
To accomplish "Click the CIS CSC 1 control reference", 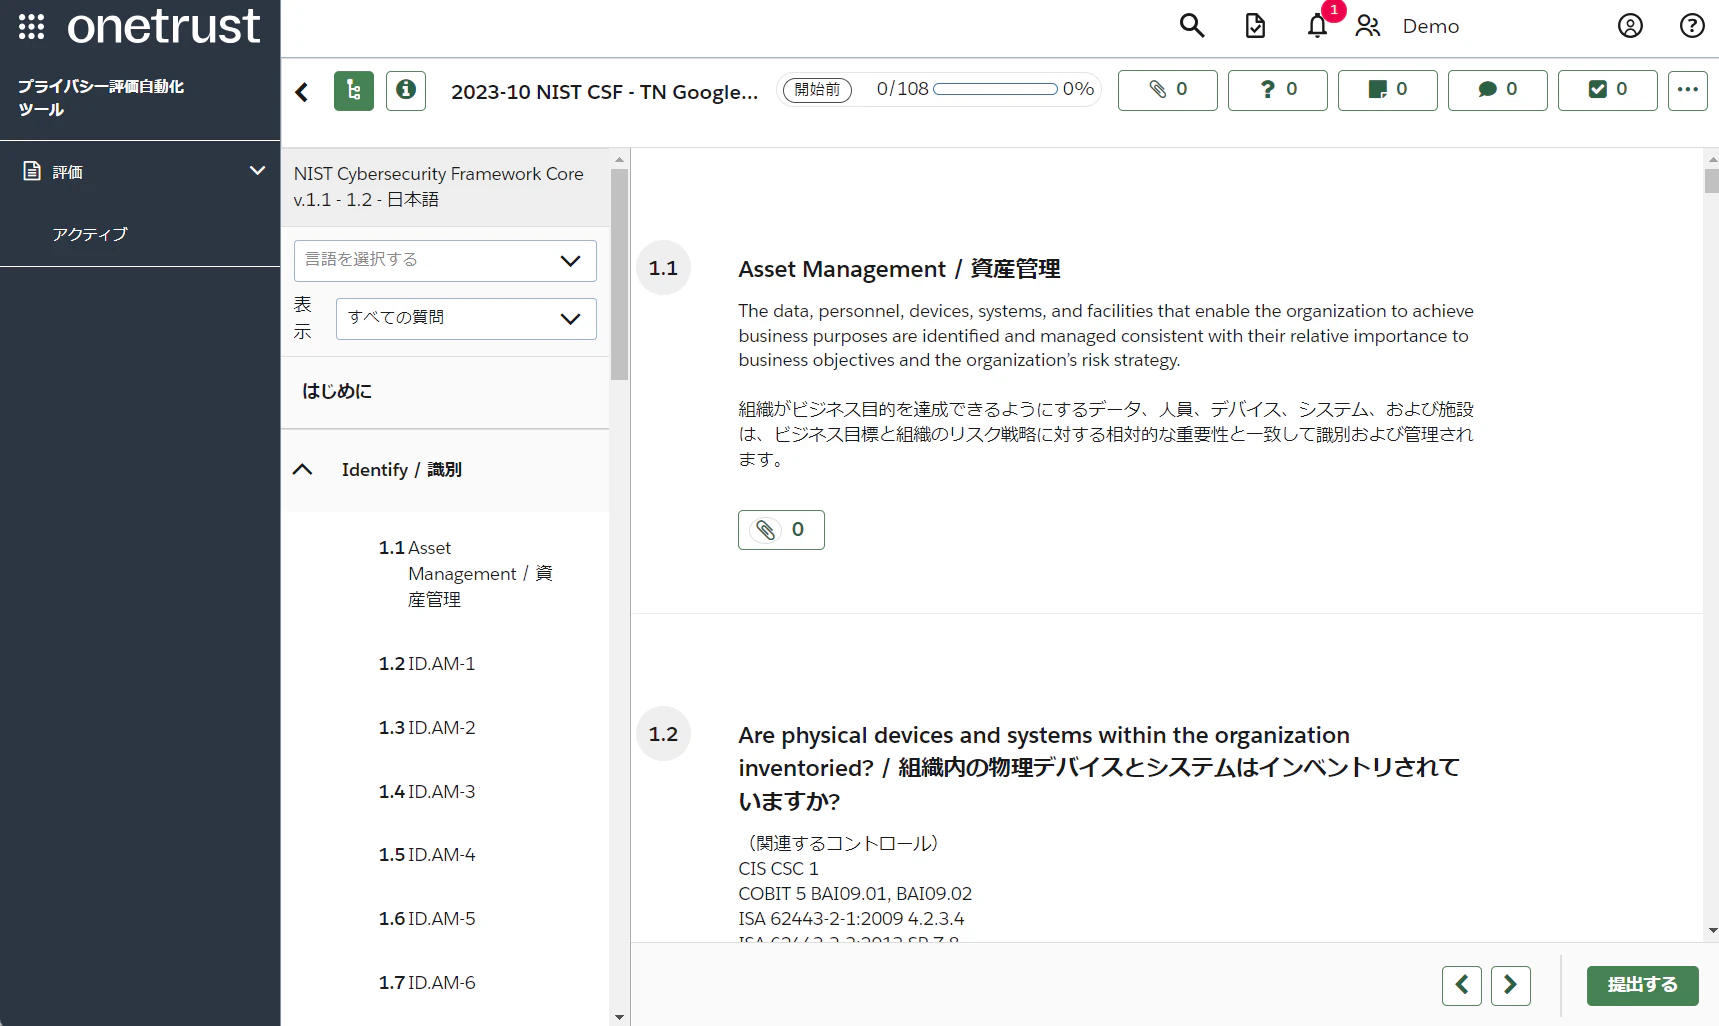I will pyautogui.click(x=778, y=869).
